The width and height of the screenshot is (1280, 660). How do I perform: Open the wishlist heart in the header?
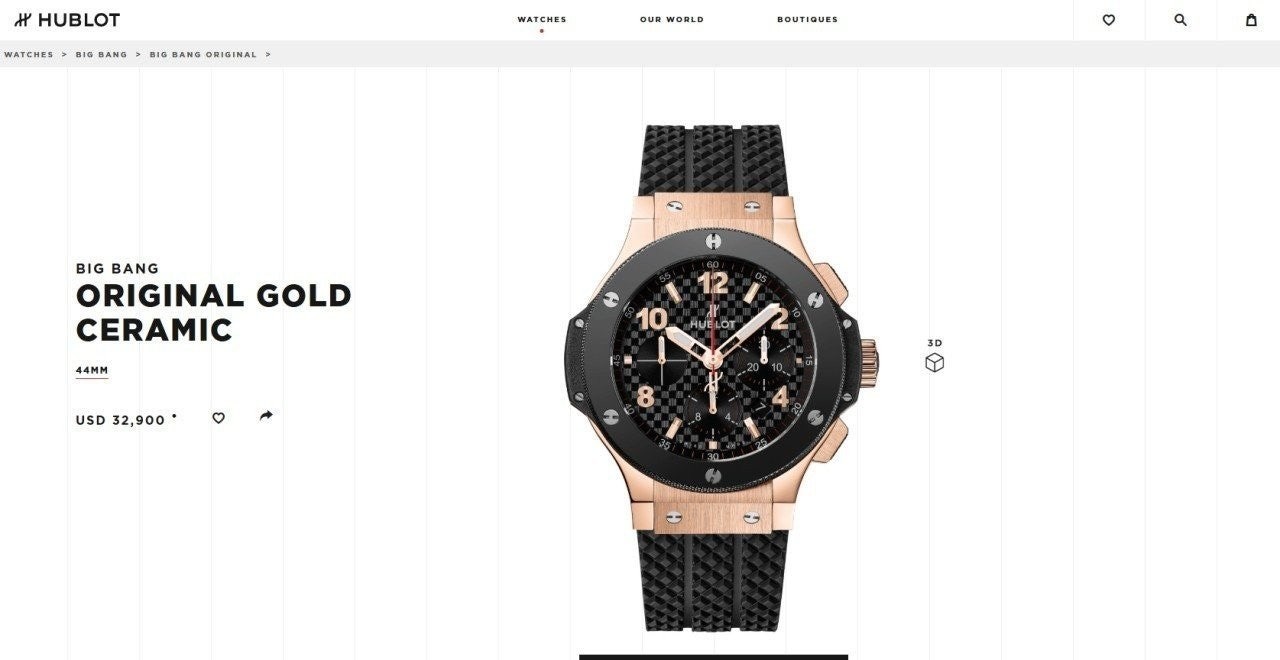click(x=1108, y=20)
